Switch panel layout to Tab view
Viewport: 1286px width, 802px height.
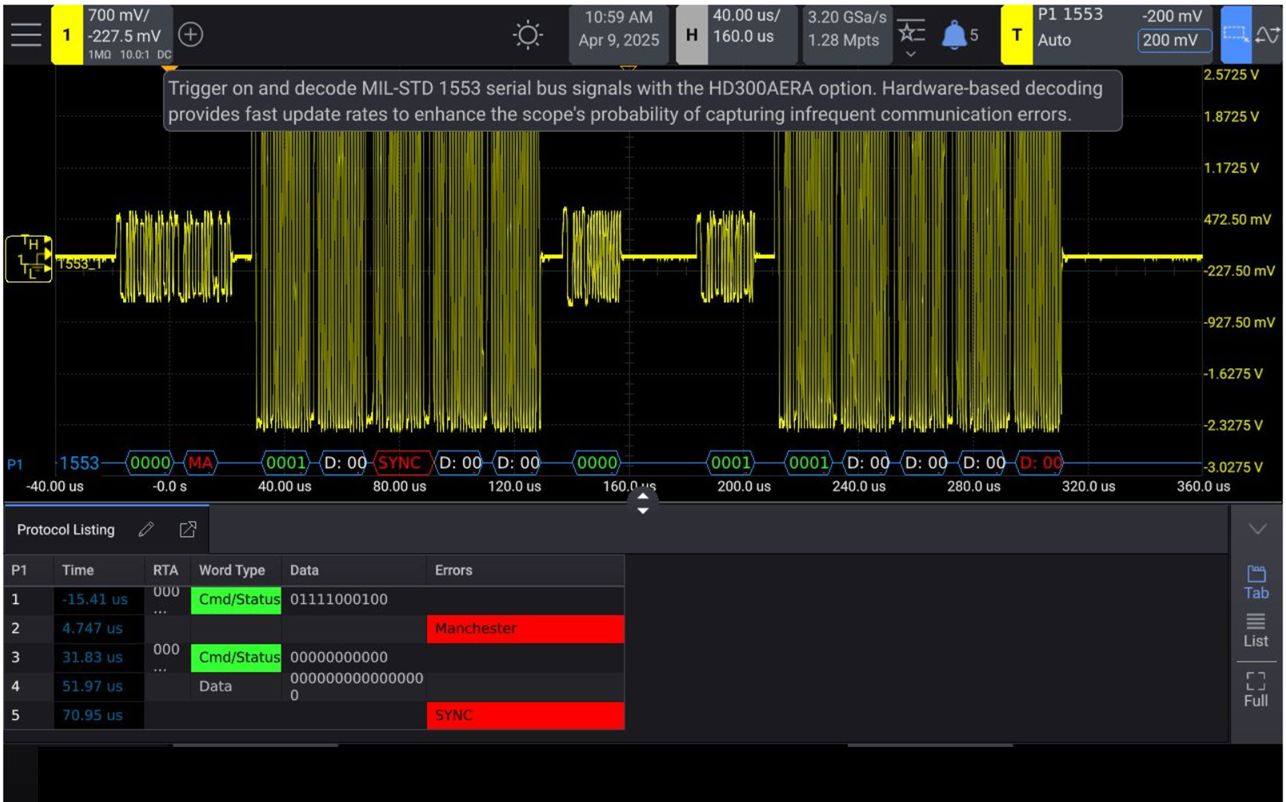[1256, 582]
